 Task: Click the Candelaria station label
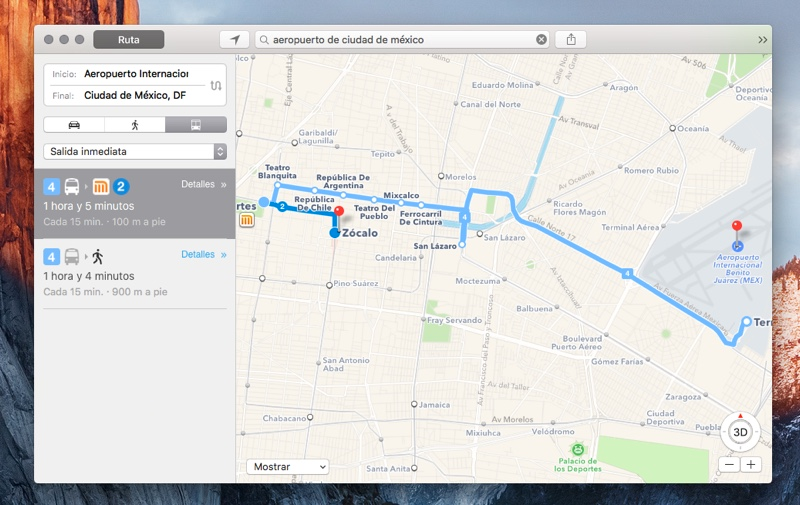tap(395, 258)
